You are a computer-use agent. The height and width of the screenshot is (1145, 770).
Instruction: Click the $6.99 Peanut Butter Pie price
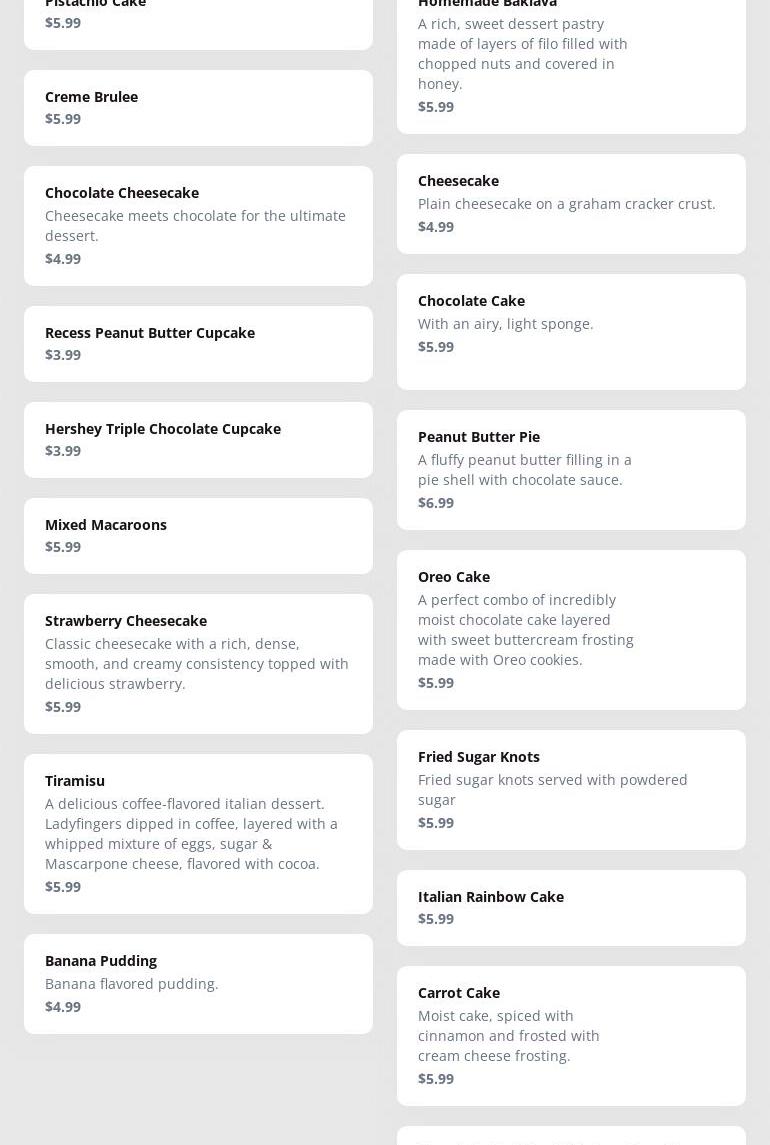coord(436,503)
